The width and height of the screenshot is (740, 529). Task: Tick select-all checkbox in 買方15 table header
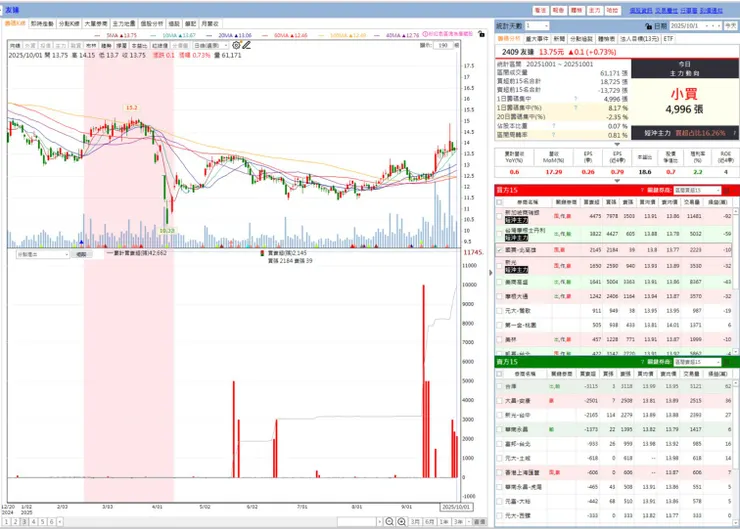tap(499, 202)
